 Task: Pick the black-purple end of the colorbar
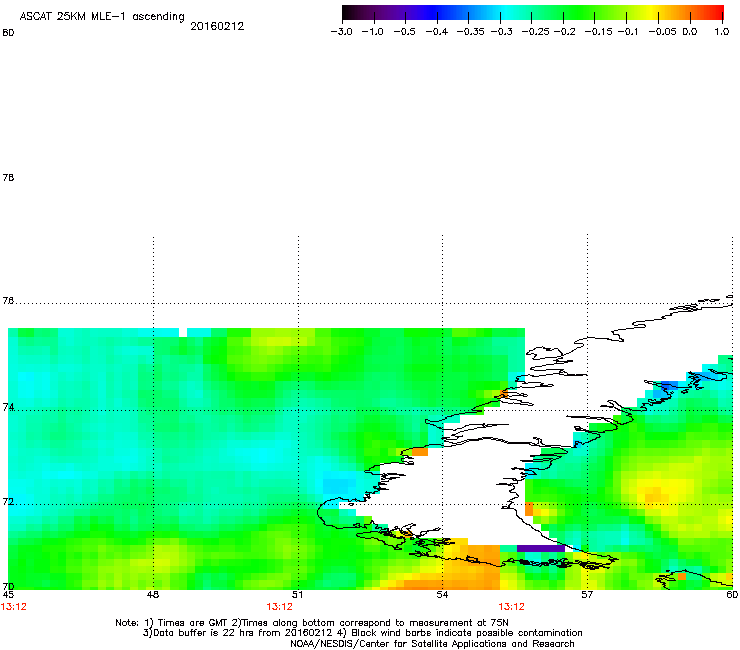(x=352, y=12)
